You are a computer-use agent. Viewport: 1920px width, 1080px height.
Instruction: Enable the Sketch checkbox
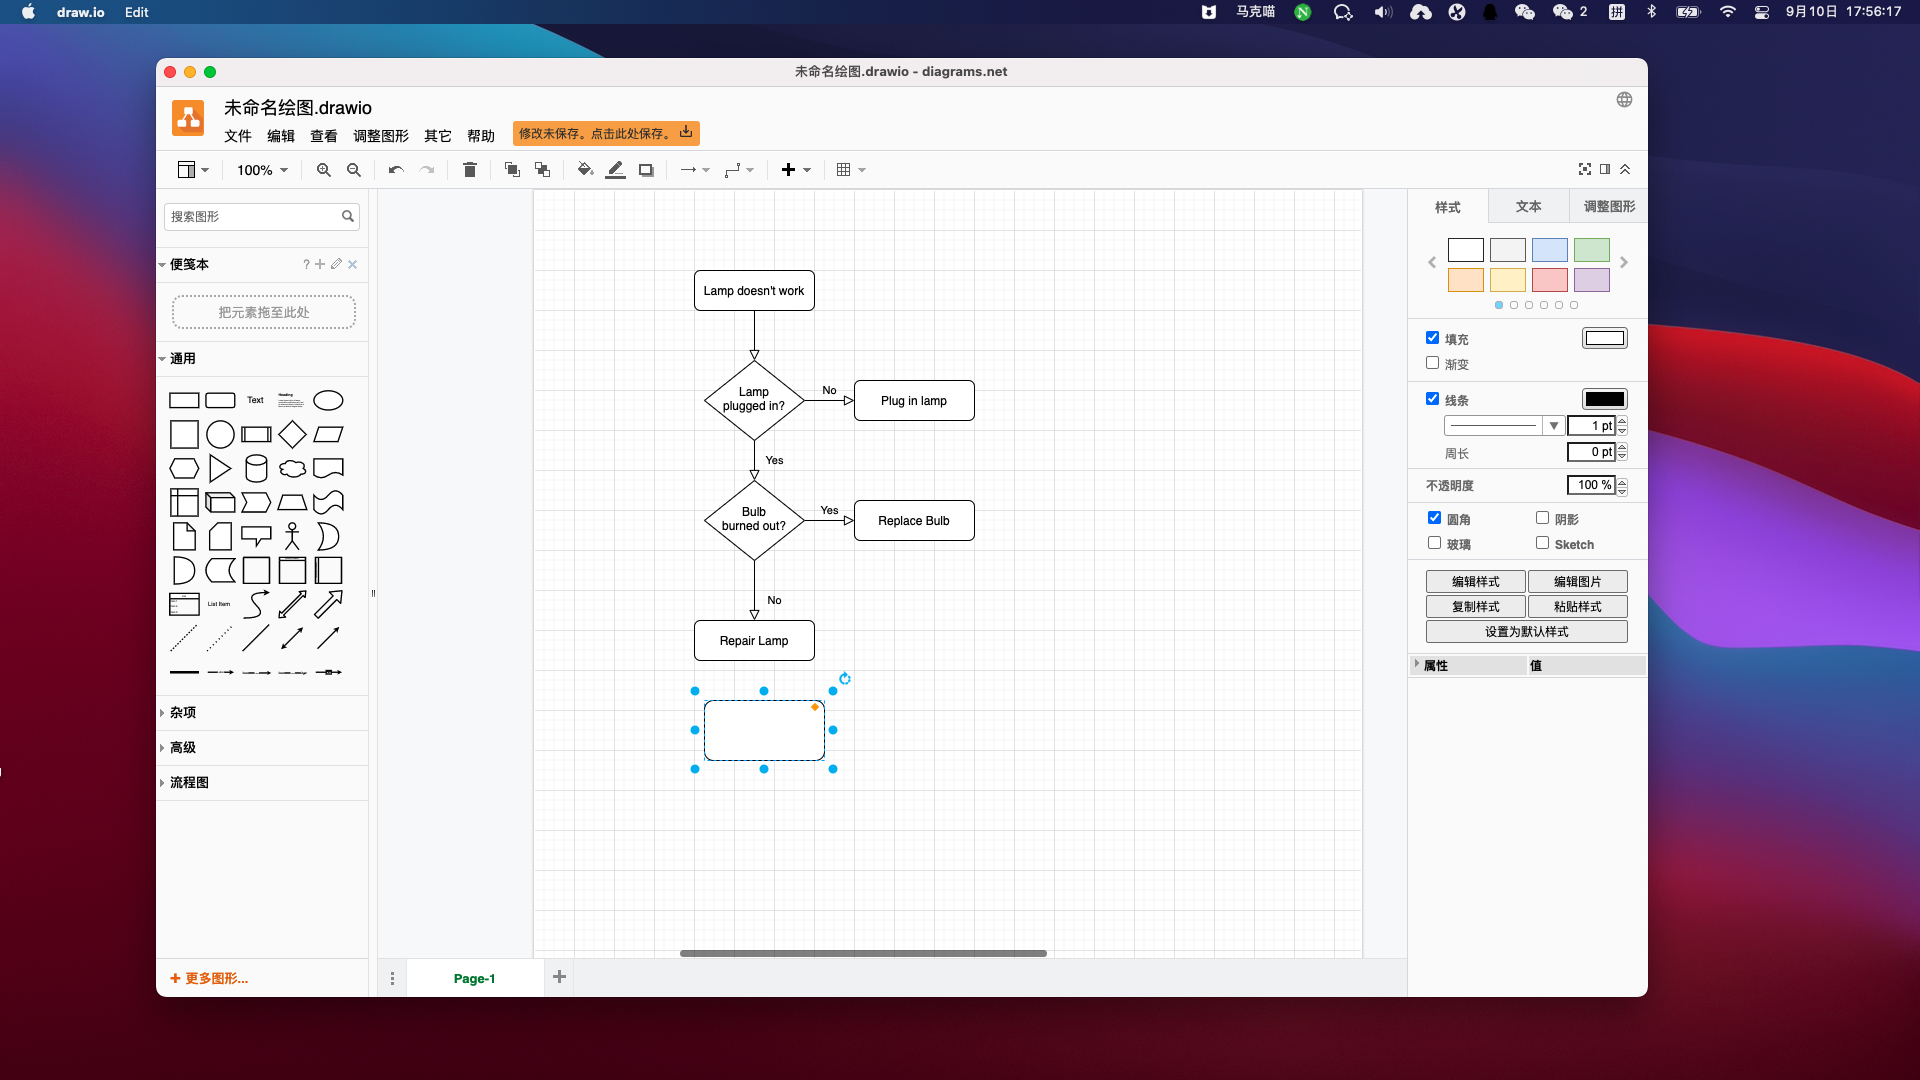1542,543
